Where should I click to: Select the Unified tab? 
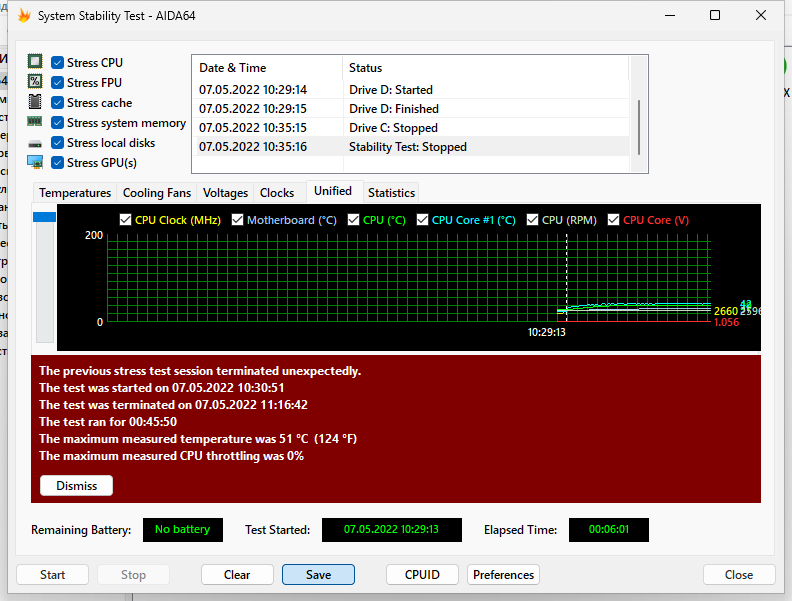pyautogui.click(x=333, y=191)
